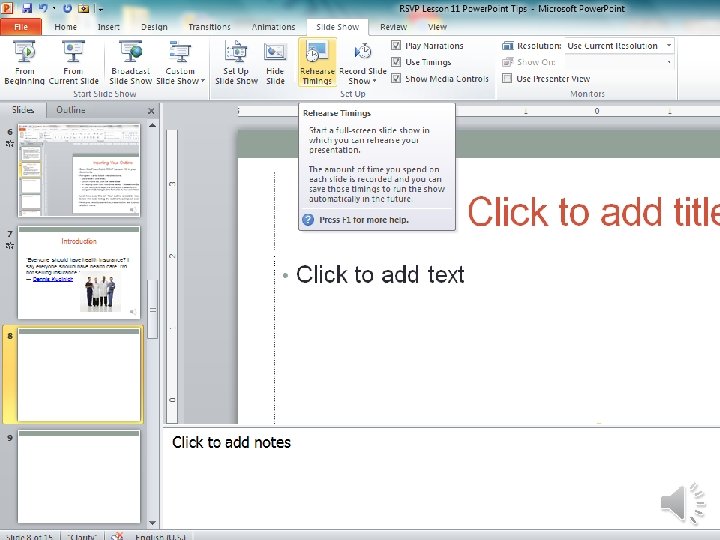Screen dimensions: 720x540
Task: Select the Slides pane tab
Action: coord(23,110)
